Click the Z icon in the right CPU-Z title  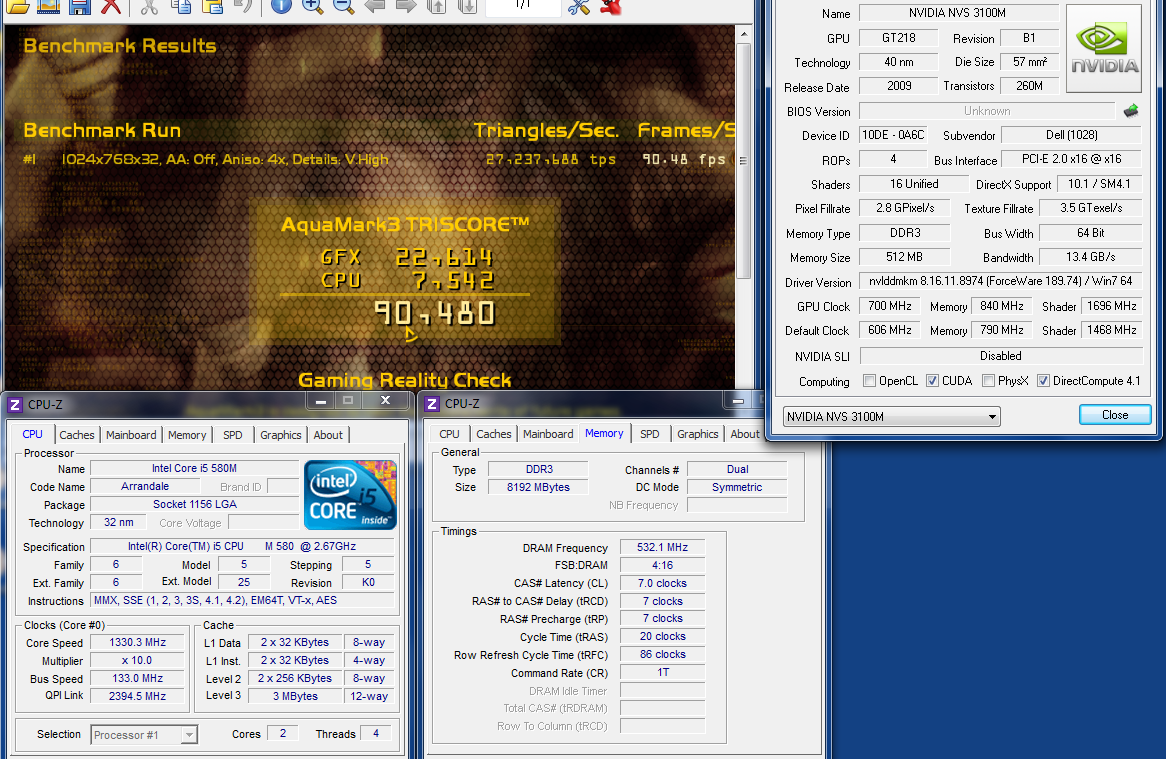pyautogui.click(x=432, y=404)
